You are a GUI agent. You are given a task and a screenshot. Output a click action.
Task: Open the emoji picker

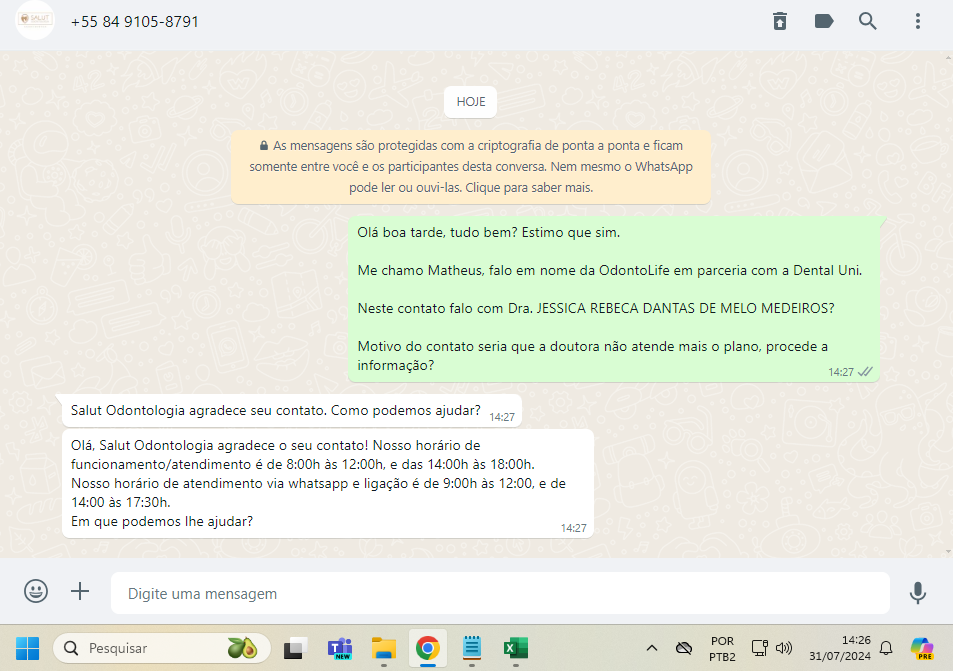coord(36,591)
